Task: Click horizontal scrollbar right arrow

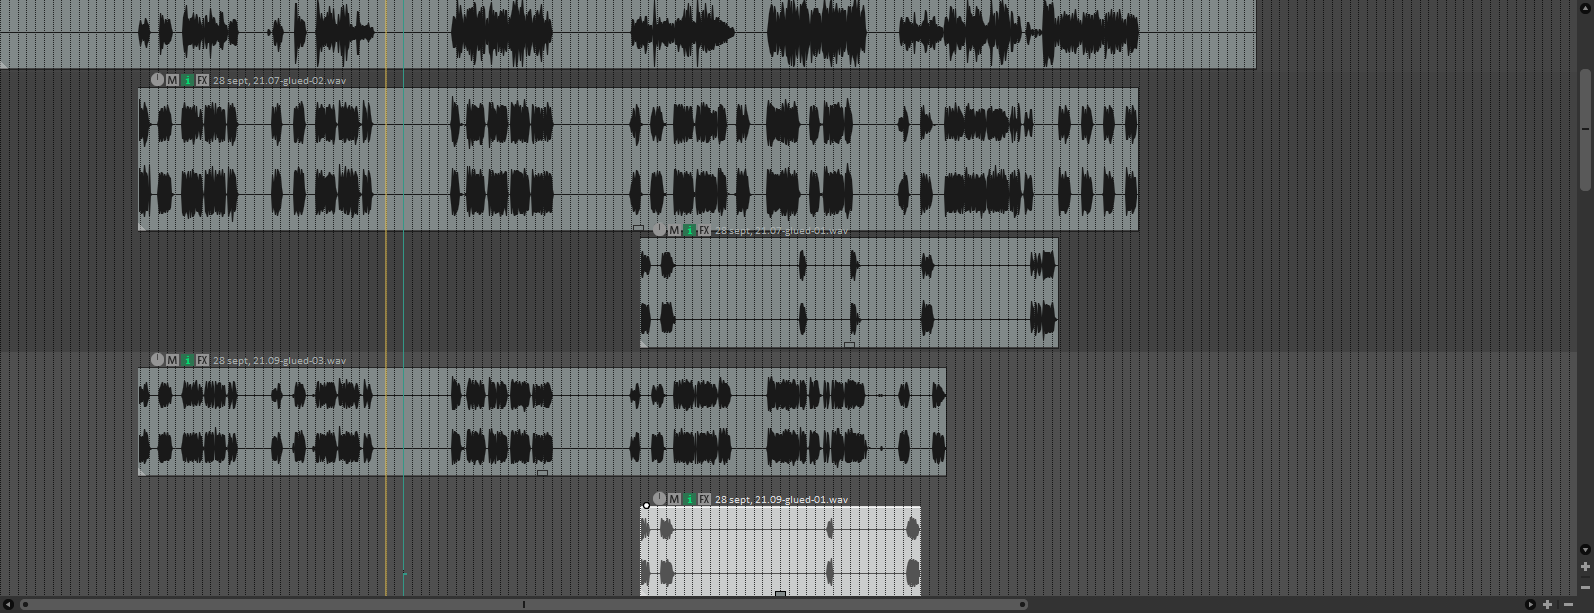Action: pyautogui.click(x=1530, y=604)
